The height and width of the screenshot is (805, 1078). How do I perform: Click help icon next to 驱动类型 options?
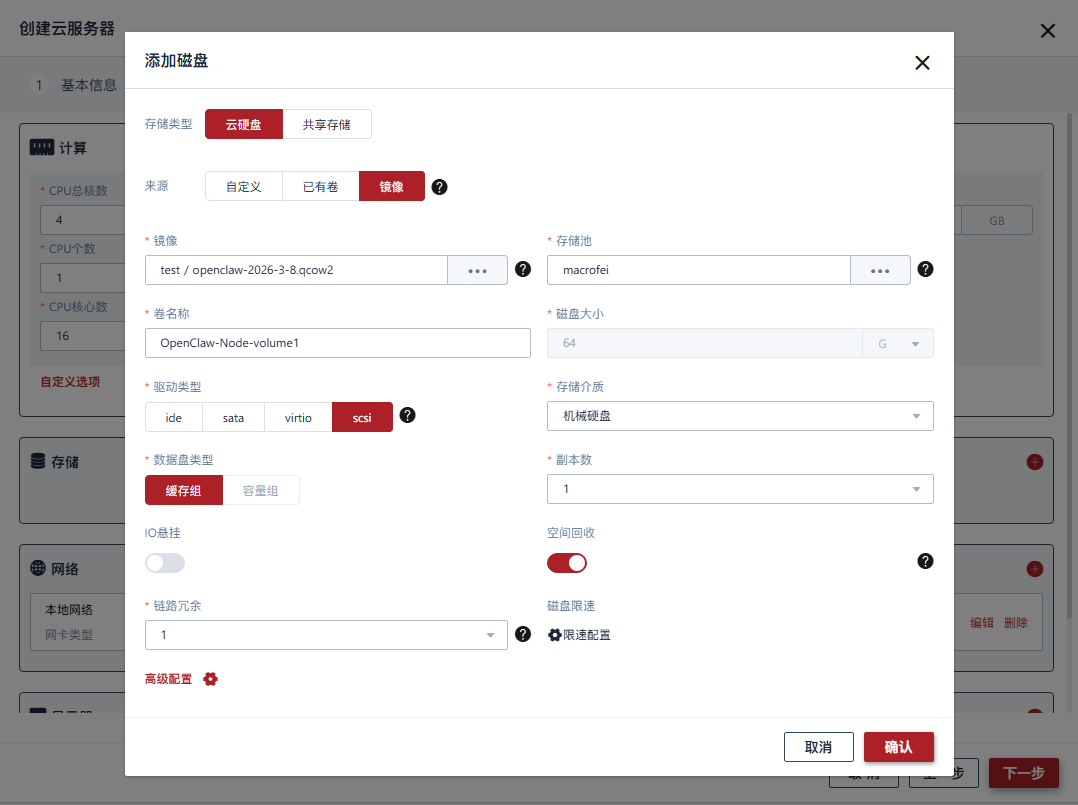(407, 415)
